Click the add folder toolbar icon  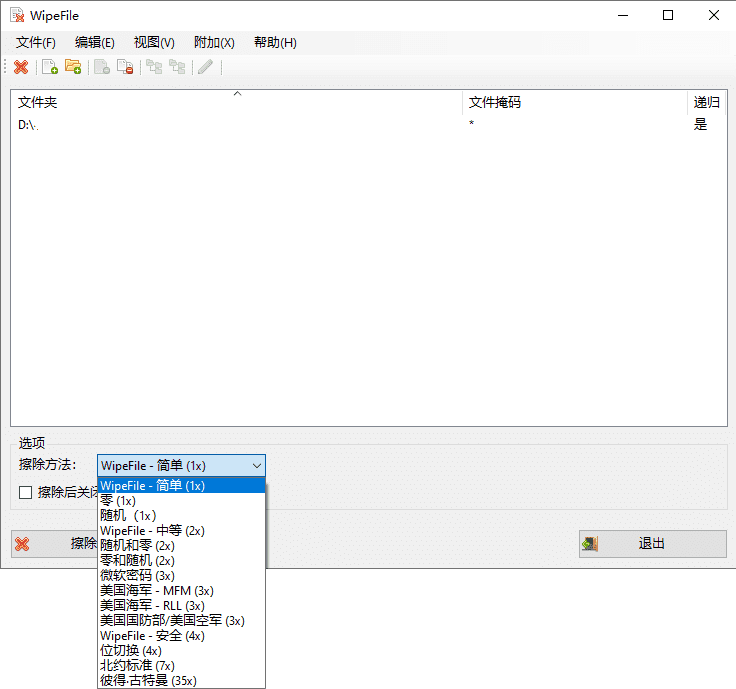pyautogui.click(x=73, y=67)
